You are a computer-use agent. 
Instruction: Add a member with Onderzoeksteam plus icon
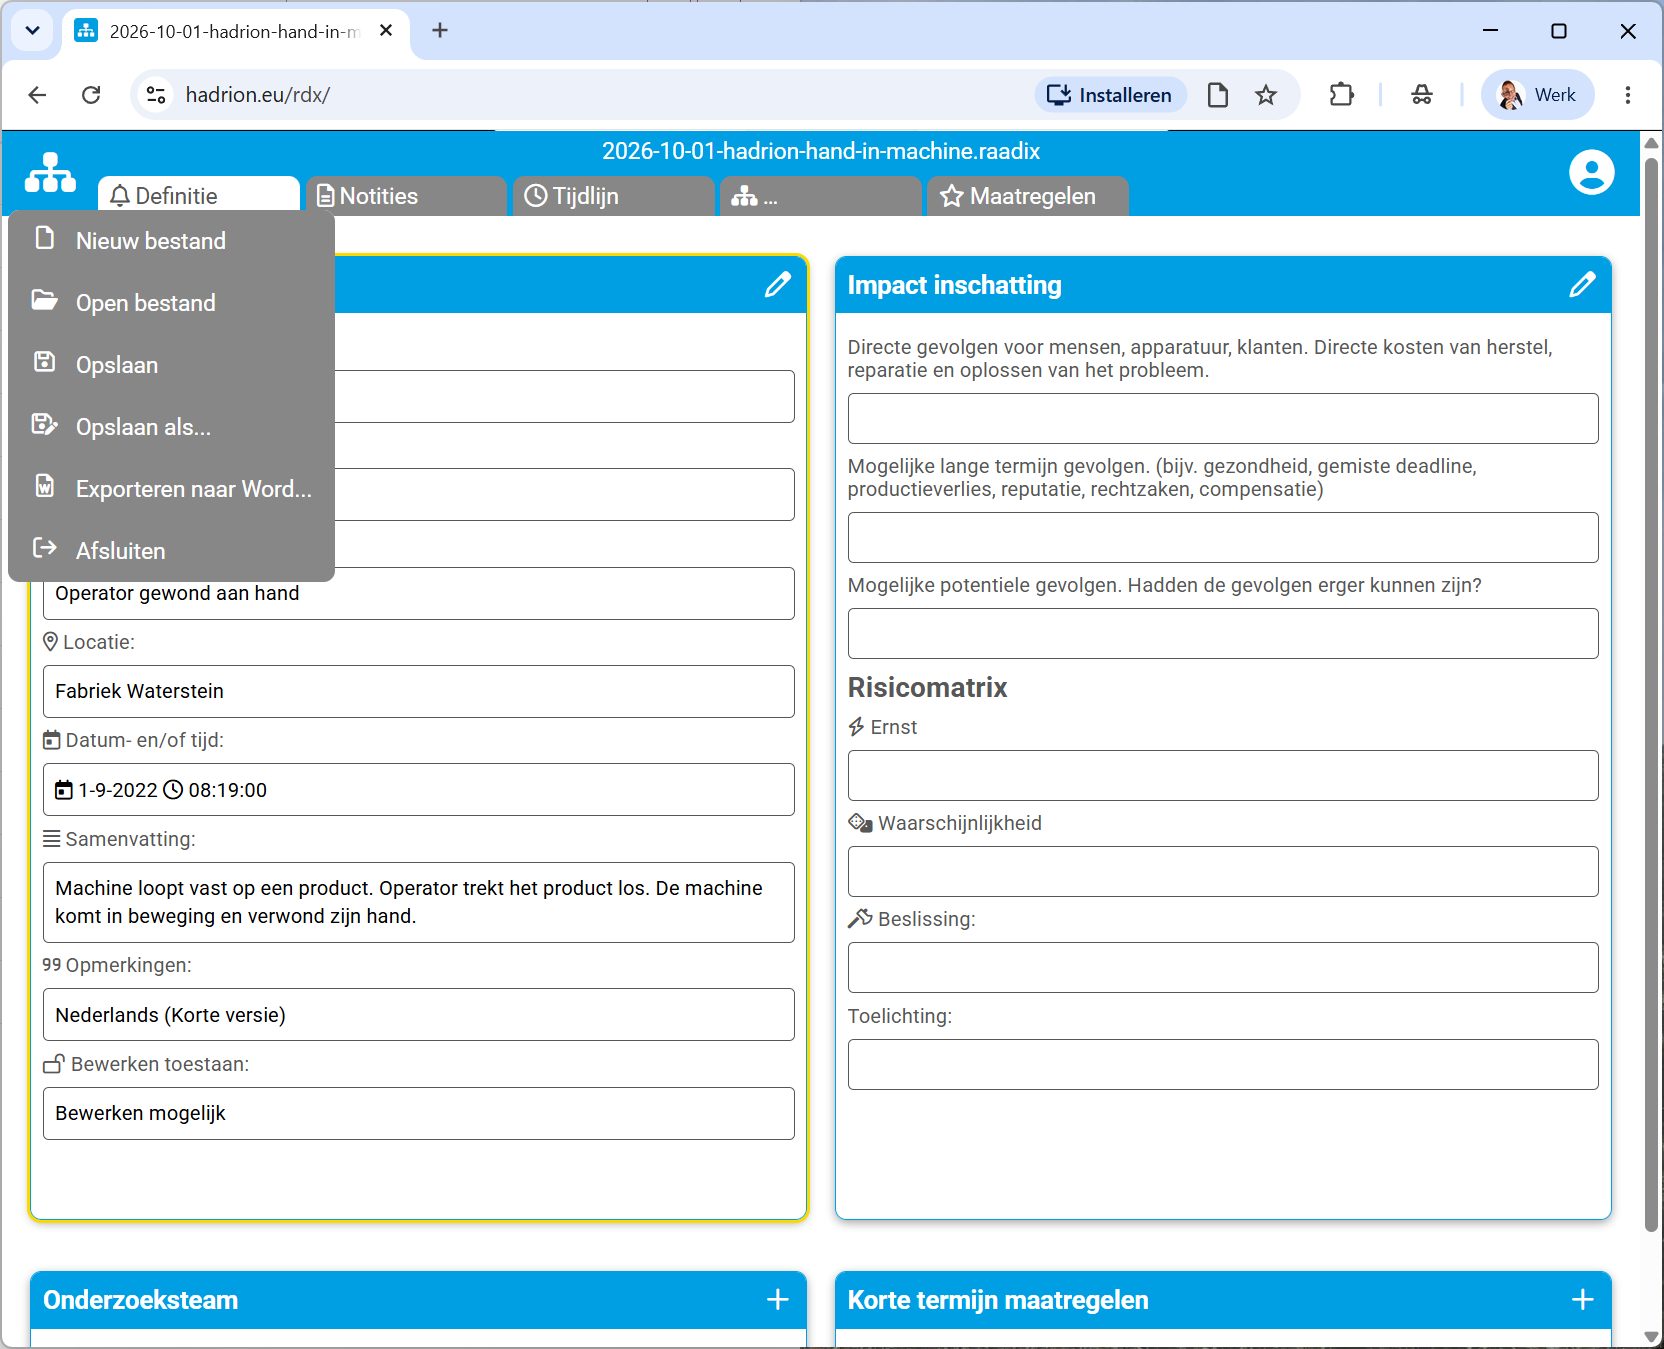click(x=778, y=1299)
